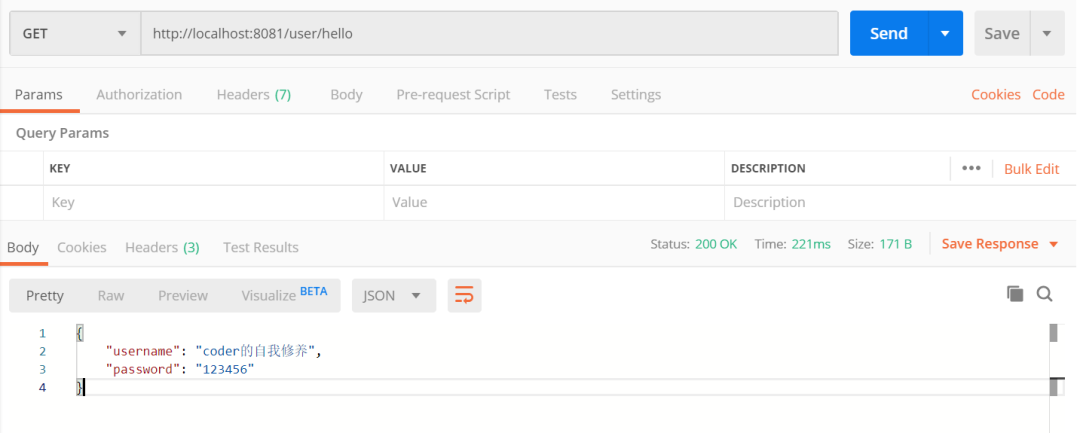Click the KEY column header
Viewport: 1080px width, 433px height.
pos(60,168)
